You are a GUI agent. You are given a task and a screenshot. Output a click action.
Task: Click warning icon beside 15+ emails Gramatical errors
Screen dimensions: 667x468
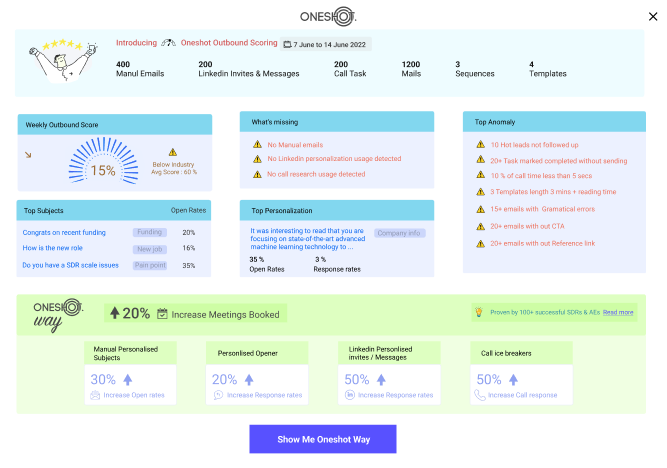tap(481, 209)
